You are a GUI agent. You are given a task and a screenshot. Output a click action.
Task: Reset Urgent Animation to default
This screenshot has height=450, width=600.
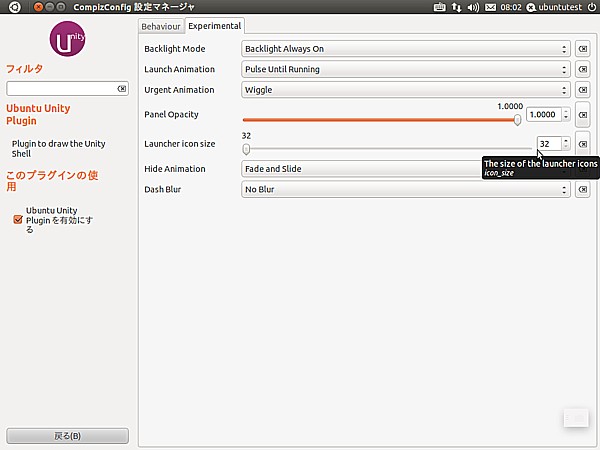tap(582, 90)
